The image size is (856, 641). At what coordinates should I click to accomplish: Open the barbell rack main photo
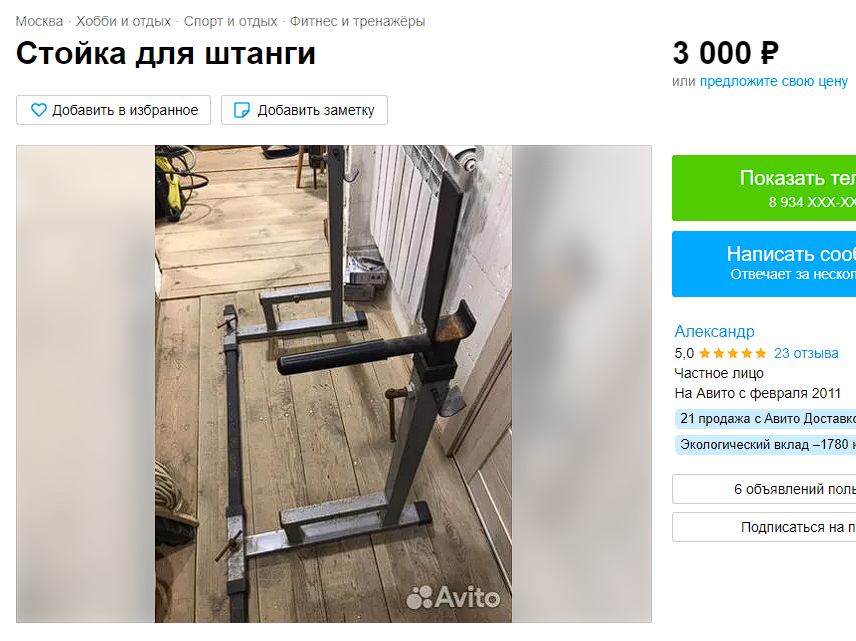coord(334,384)
